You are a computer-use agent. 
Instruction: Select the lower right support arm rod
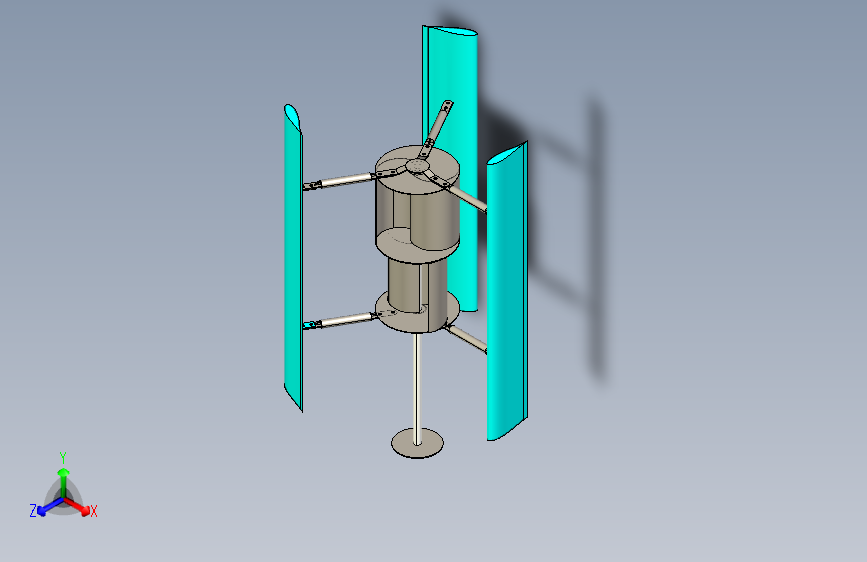[469, 339]
